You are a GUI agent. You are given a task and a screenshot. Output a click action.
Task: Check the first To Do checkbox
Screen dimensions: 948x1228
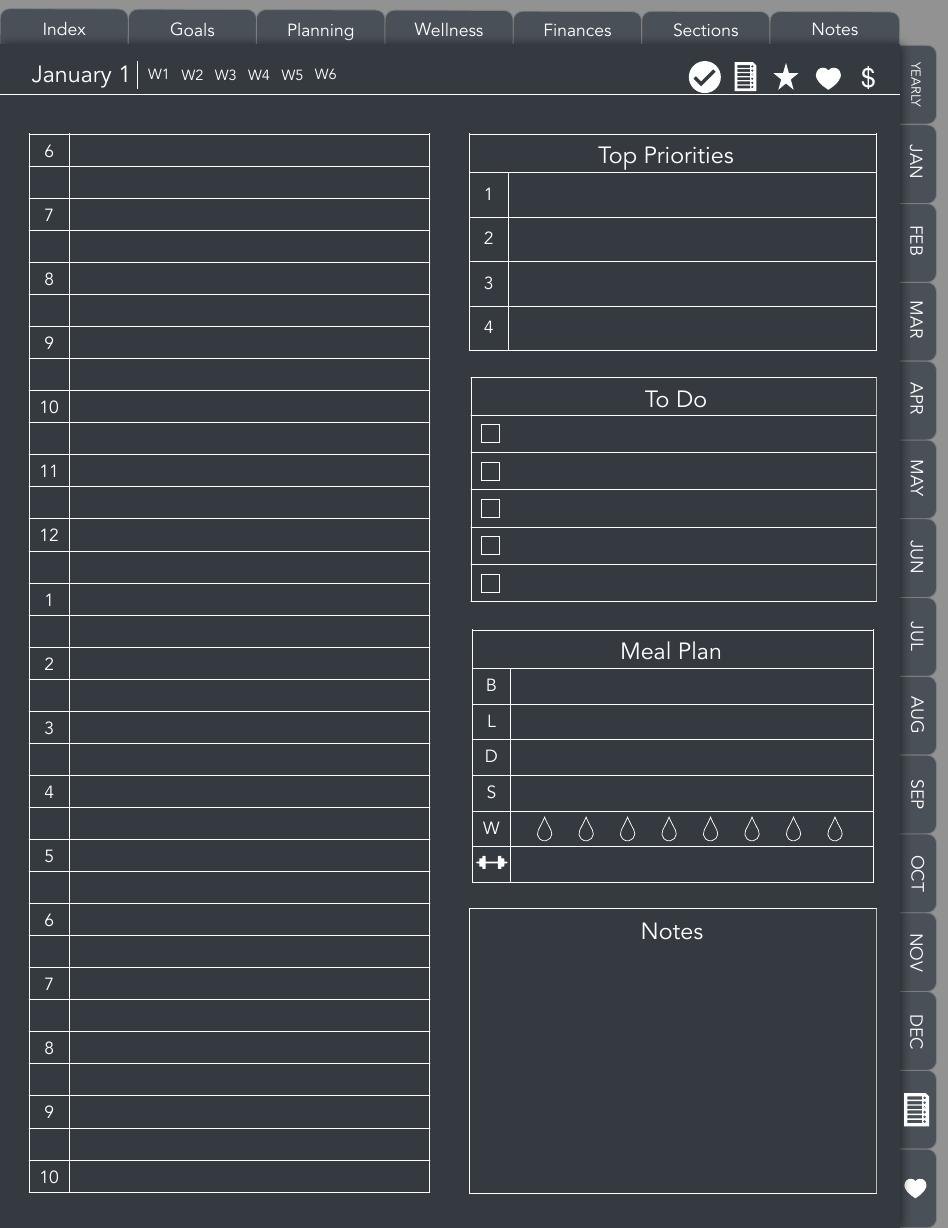490,433
